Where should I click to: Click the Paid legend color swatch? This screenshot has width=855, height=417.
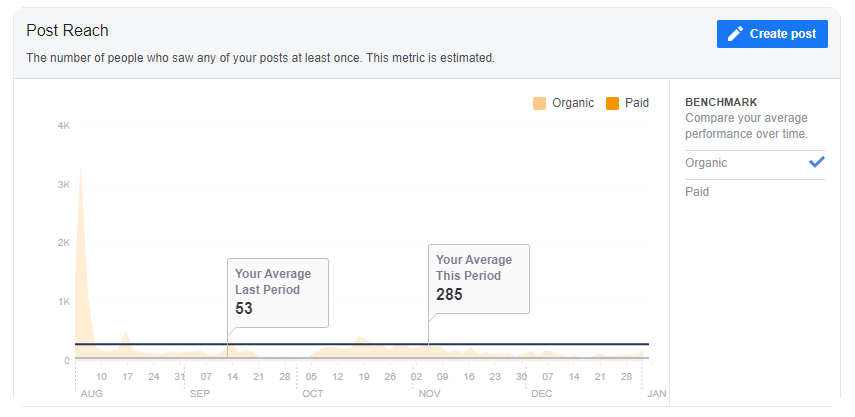click(x=612, y=103)
